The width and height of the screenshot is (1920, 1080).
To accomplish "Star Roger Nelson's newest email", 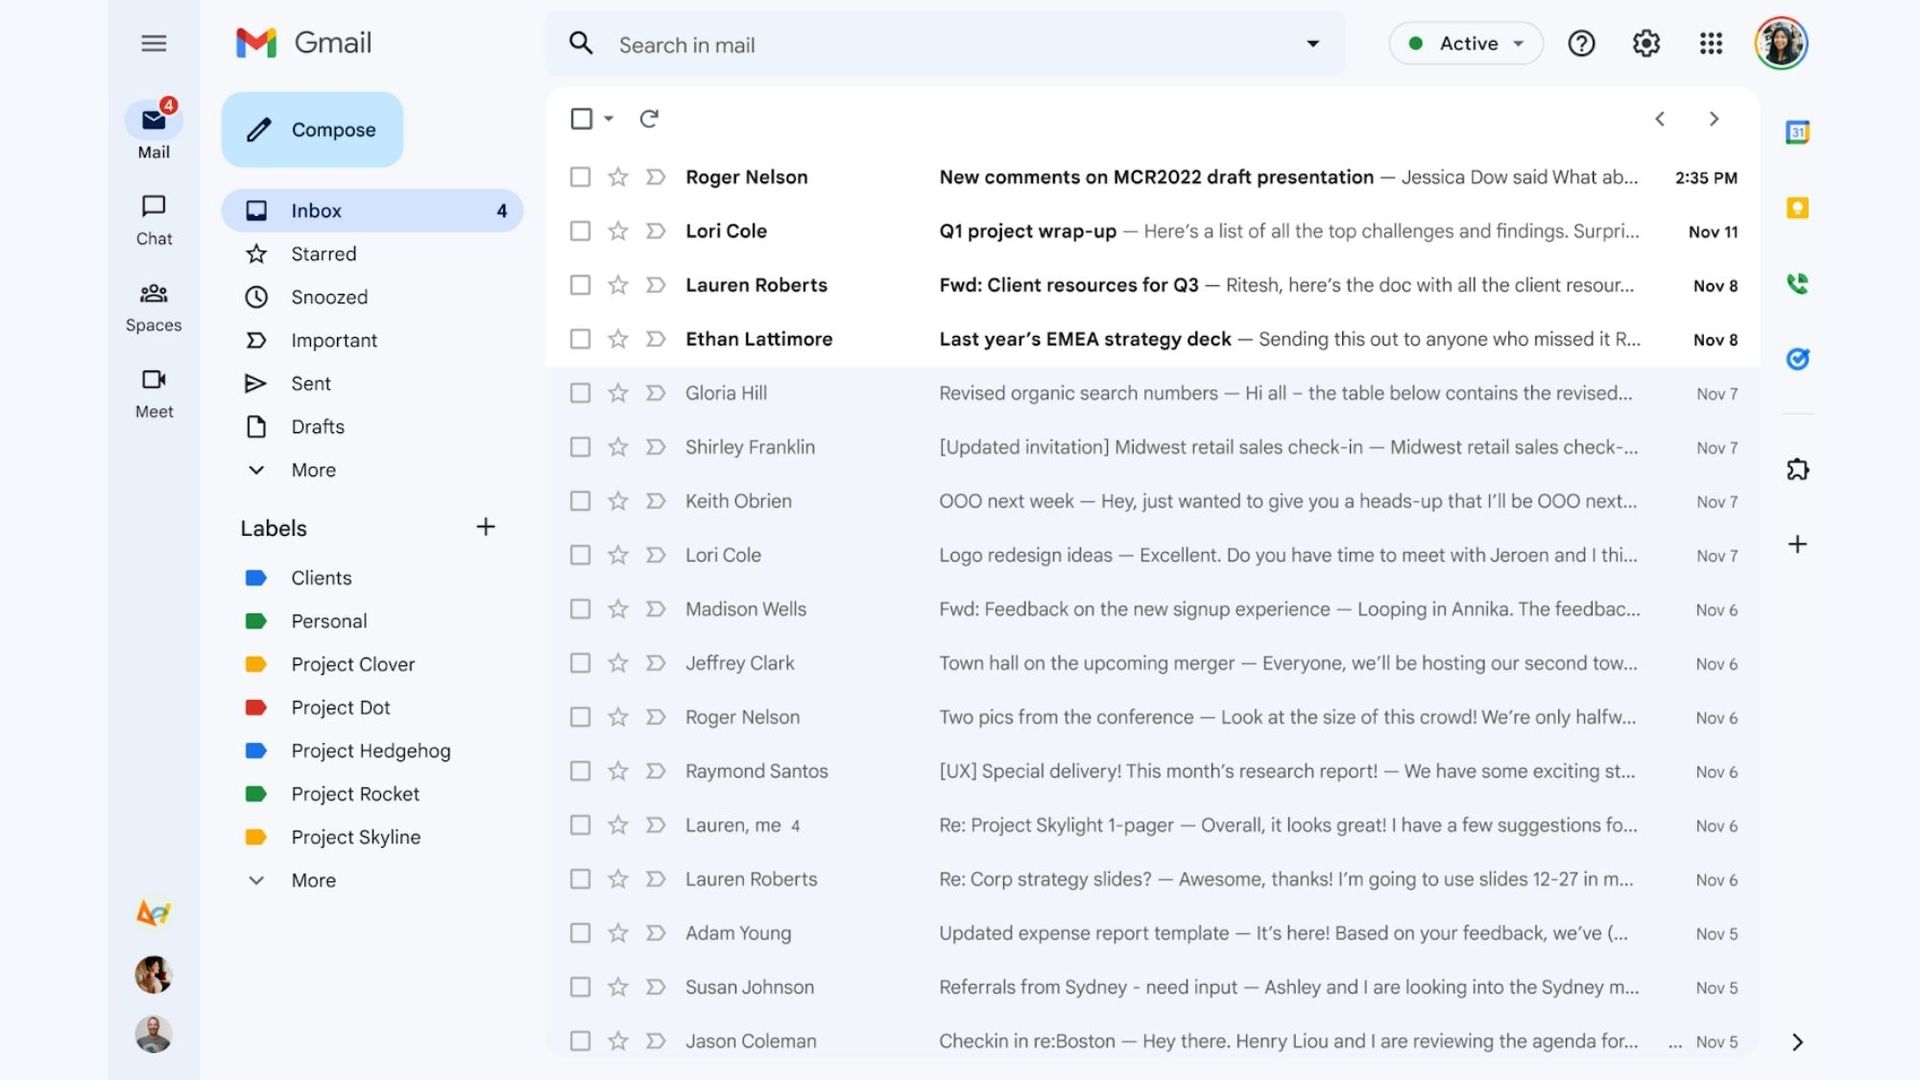I will [618, 177].
